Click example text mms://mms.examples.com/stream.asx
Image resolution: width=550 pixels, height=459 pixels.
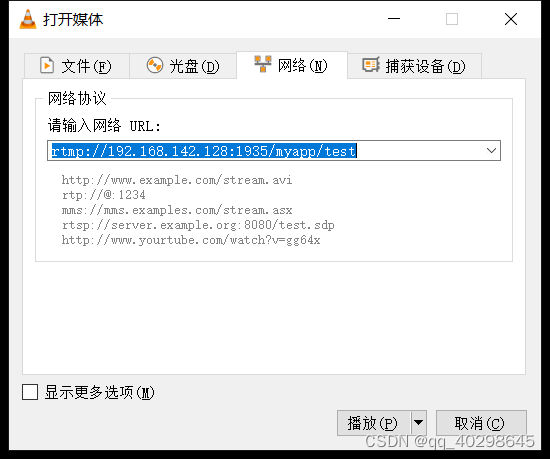177,210
